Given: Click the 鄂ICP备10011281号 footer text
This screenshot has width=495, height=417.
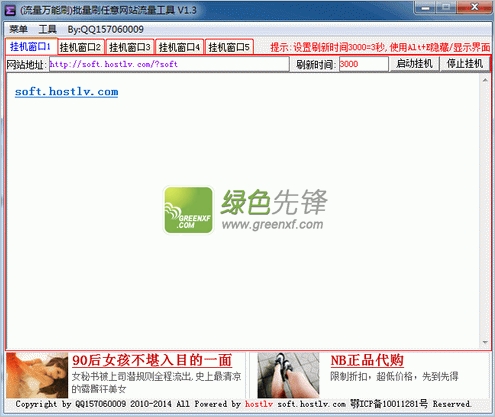Looking at the screenshot, I should point(389,404).
